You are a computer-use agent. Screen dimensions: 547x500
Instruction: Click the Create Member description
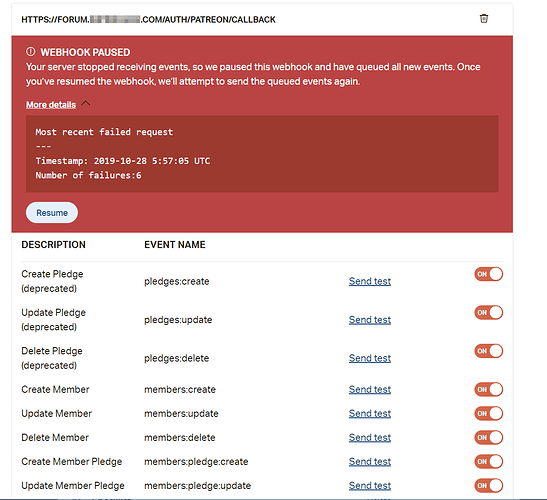(55, 389)
